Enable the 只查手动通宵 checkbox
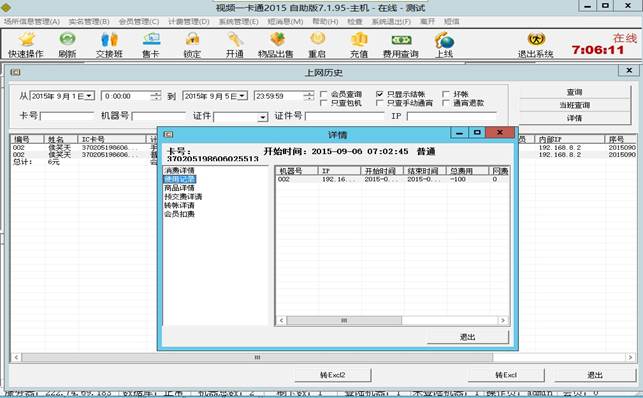Image resolution: width=643 pixels, height=398 pixels. pos(379,103)
